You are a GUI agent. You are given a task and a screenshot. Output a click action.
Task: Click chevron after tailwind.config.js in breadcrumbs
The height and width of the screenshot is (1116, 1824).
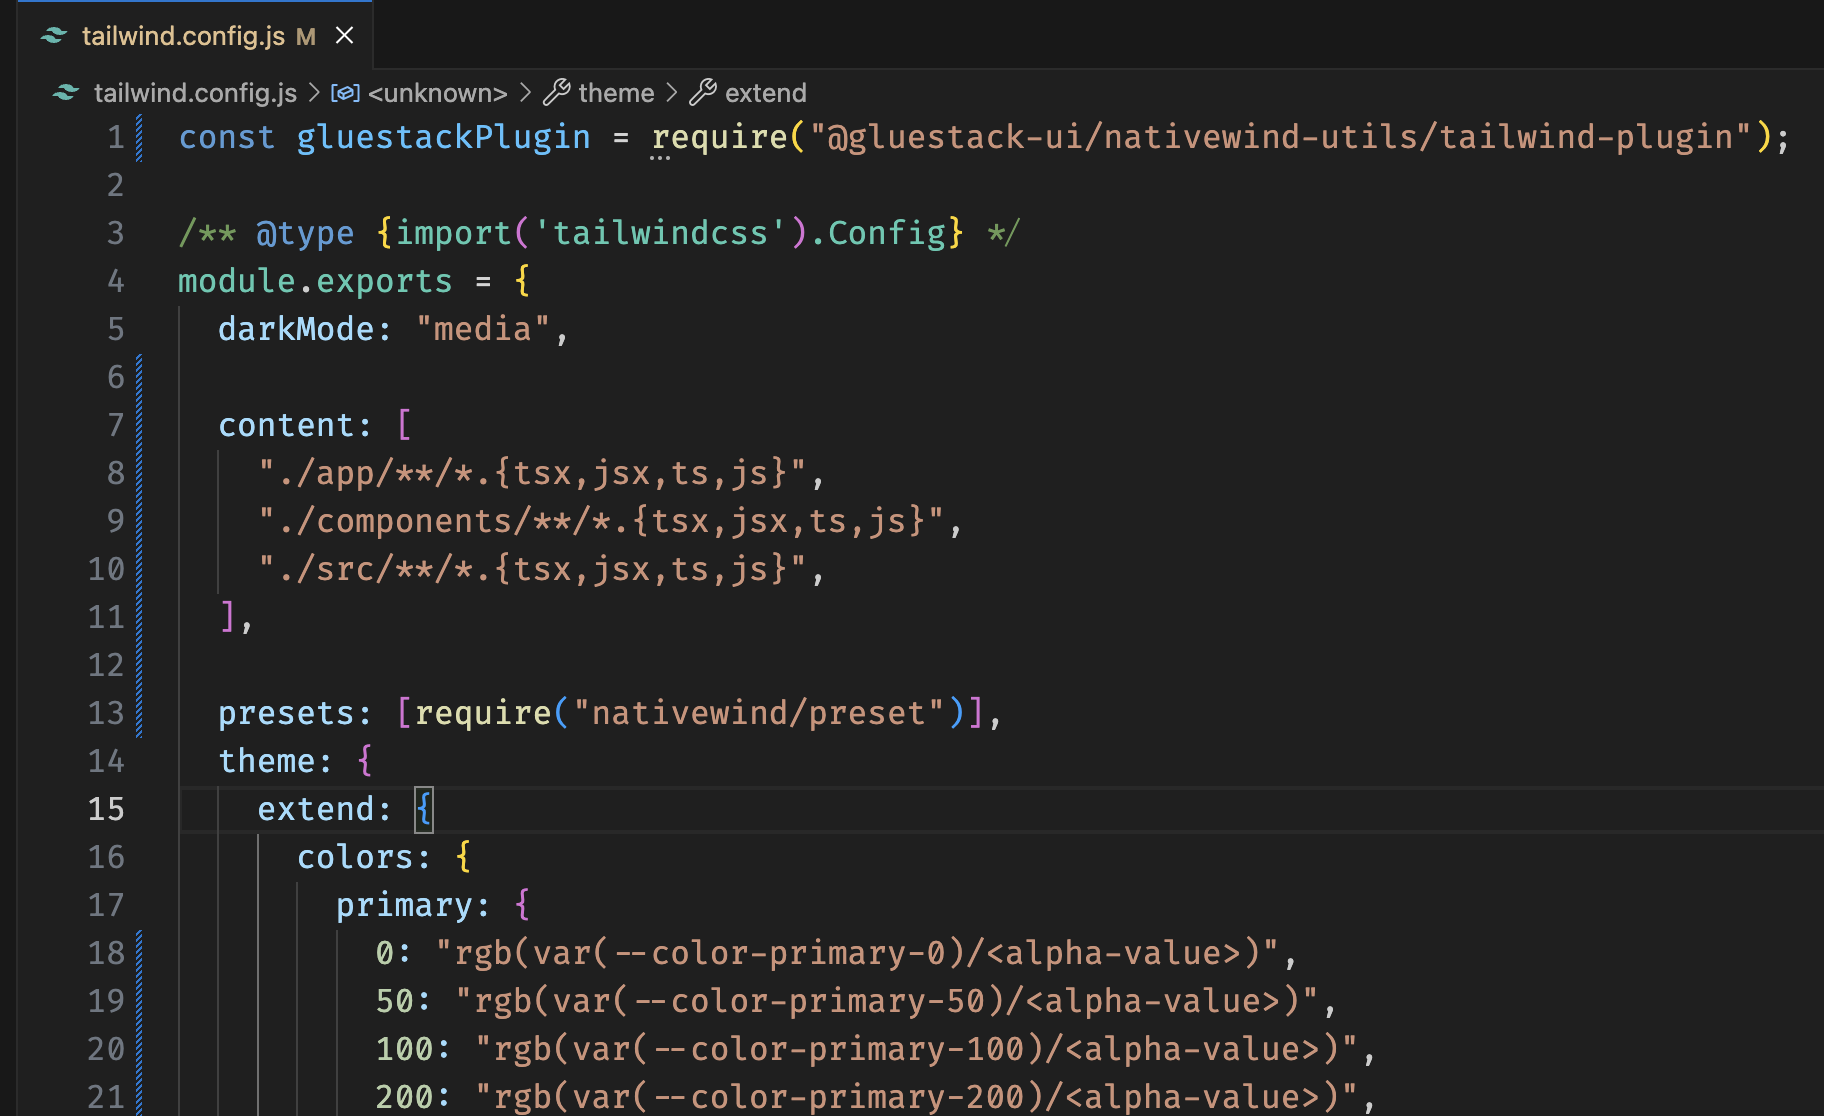pyautogui.click(x=314, y=93)
